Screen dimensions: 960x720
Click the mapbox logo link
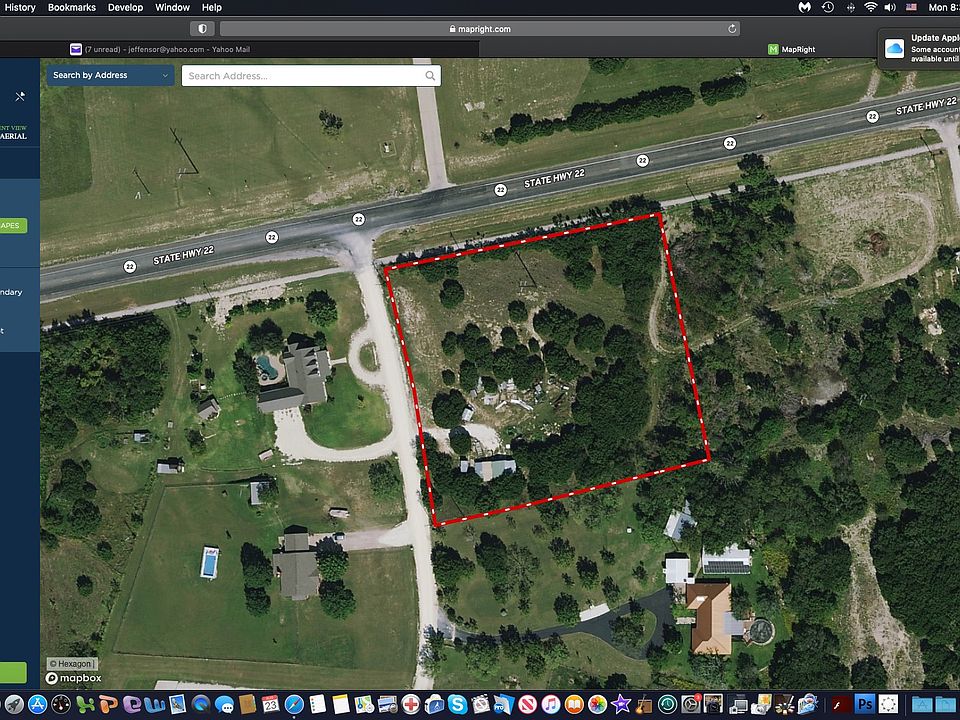click(73, 678)
